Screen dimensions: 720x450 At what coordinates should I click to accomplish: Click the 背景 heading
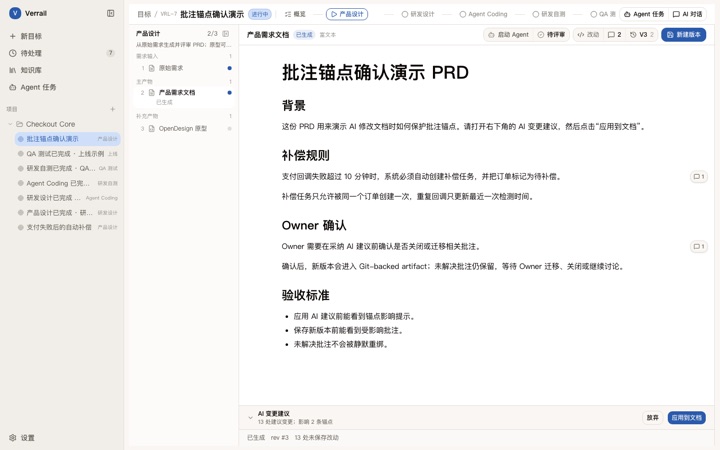(x=293, y=106)
